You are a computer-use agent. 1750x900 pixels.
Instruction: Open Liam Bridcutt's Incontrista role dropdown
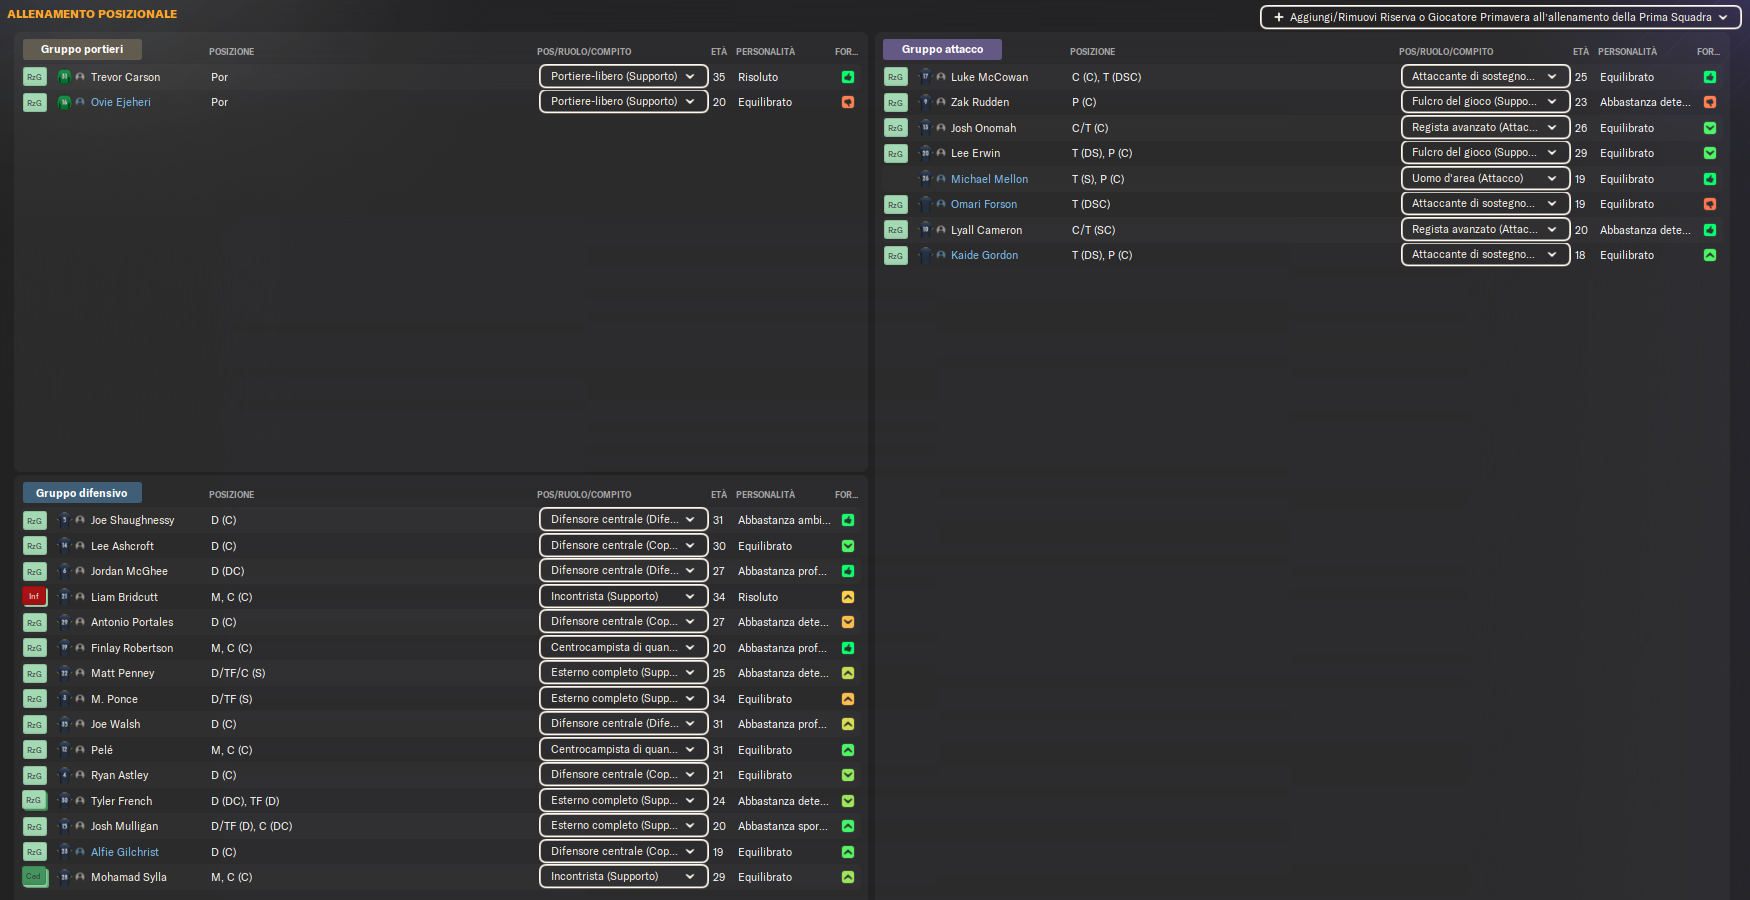[623, 596]
